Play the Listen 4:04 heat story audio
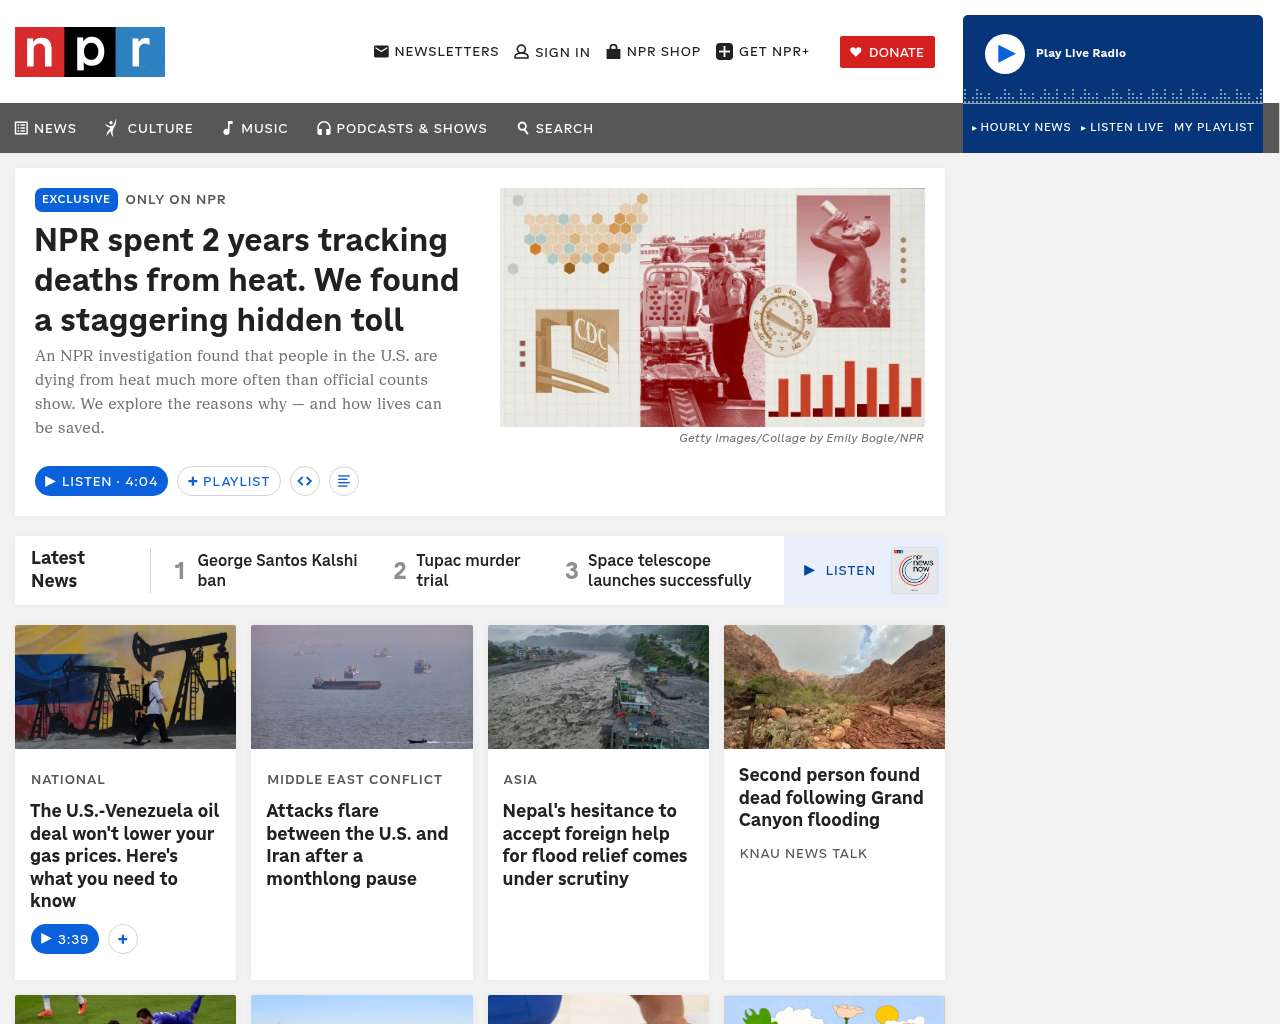The width and height of the screenshot is (1280, 1024). [x=101, y=481]
